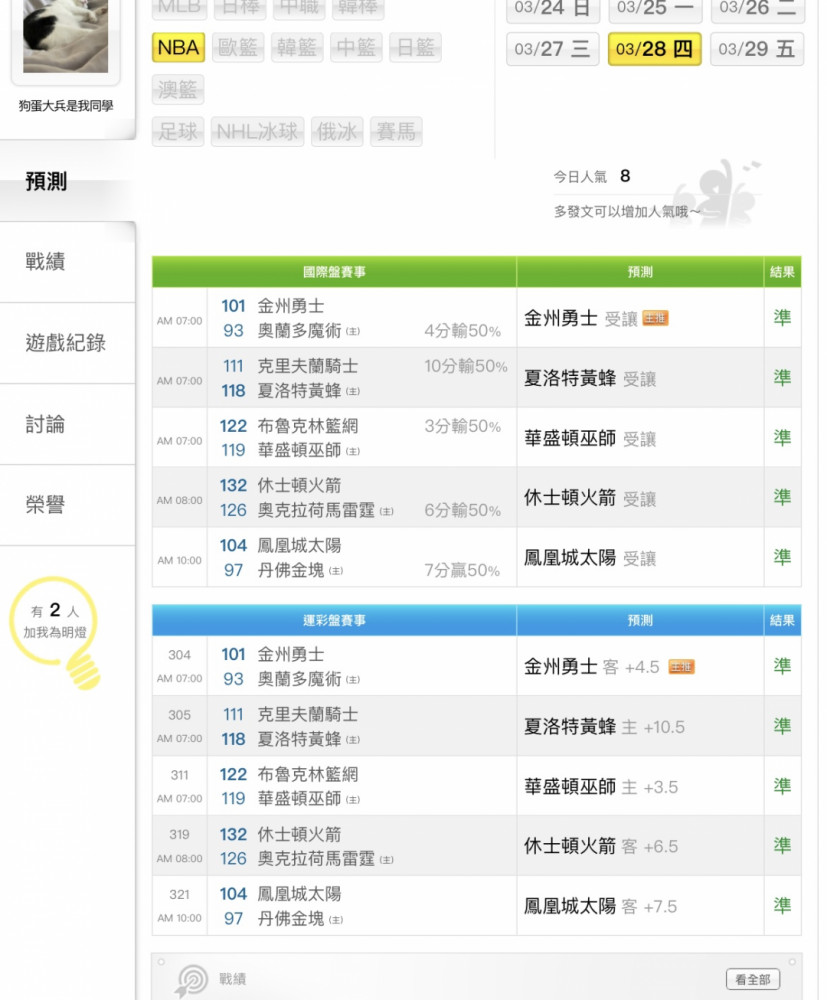Click game number 319 in 運彩盤賽事
The height and width of the screenshot is (1000, 827).
(x=179, y=834)
